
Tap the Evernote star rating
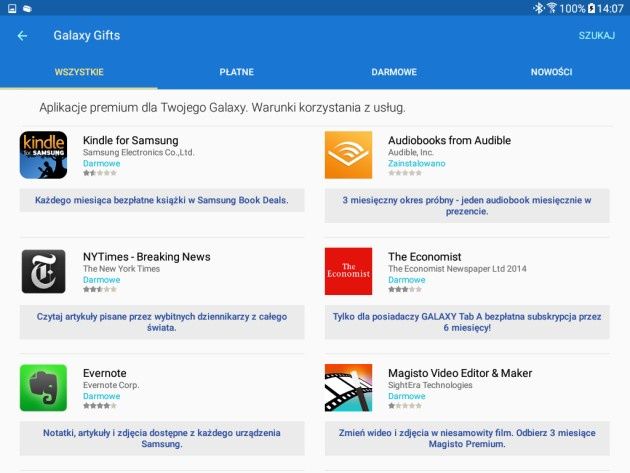tap(100, 406)
